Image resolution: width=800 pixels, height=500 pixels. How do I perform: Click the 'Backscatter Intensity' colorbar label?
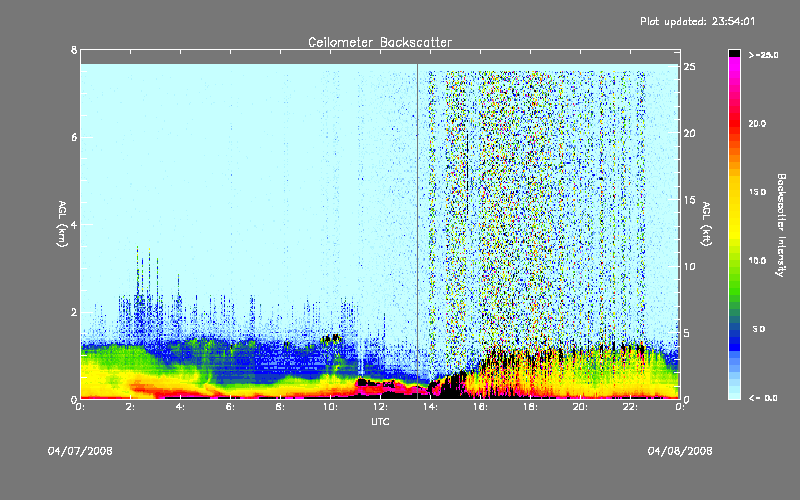781,225
